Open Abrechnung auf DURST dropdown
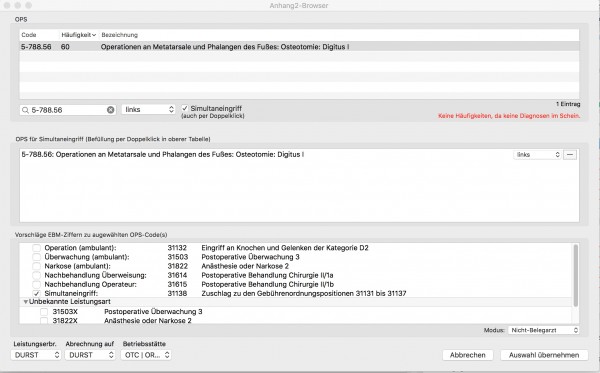The height and width of the screenshot is (373, 600). (x=90, y=355)
